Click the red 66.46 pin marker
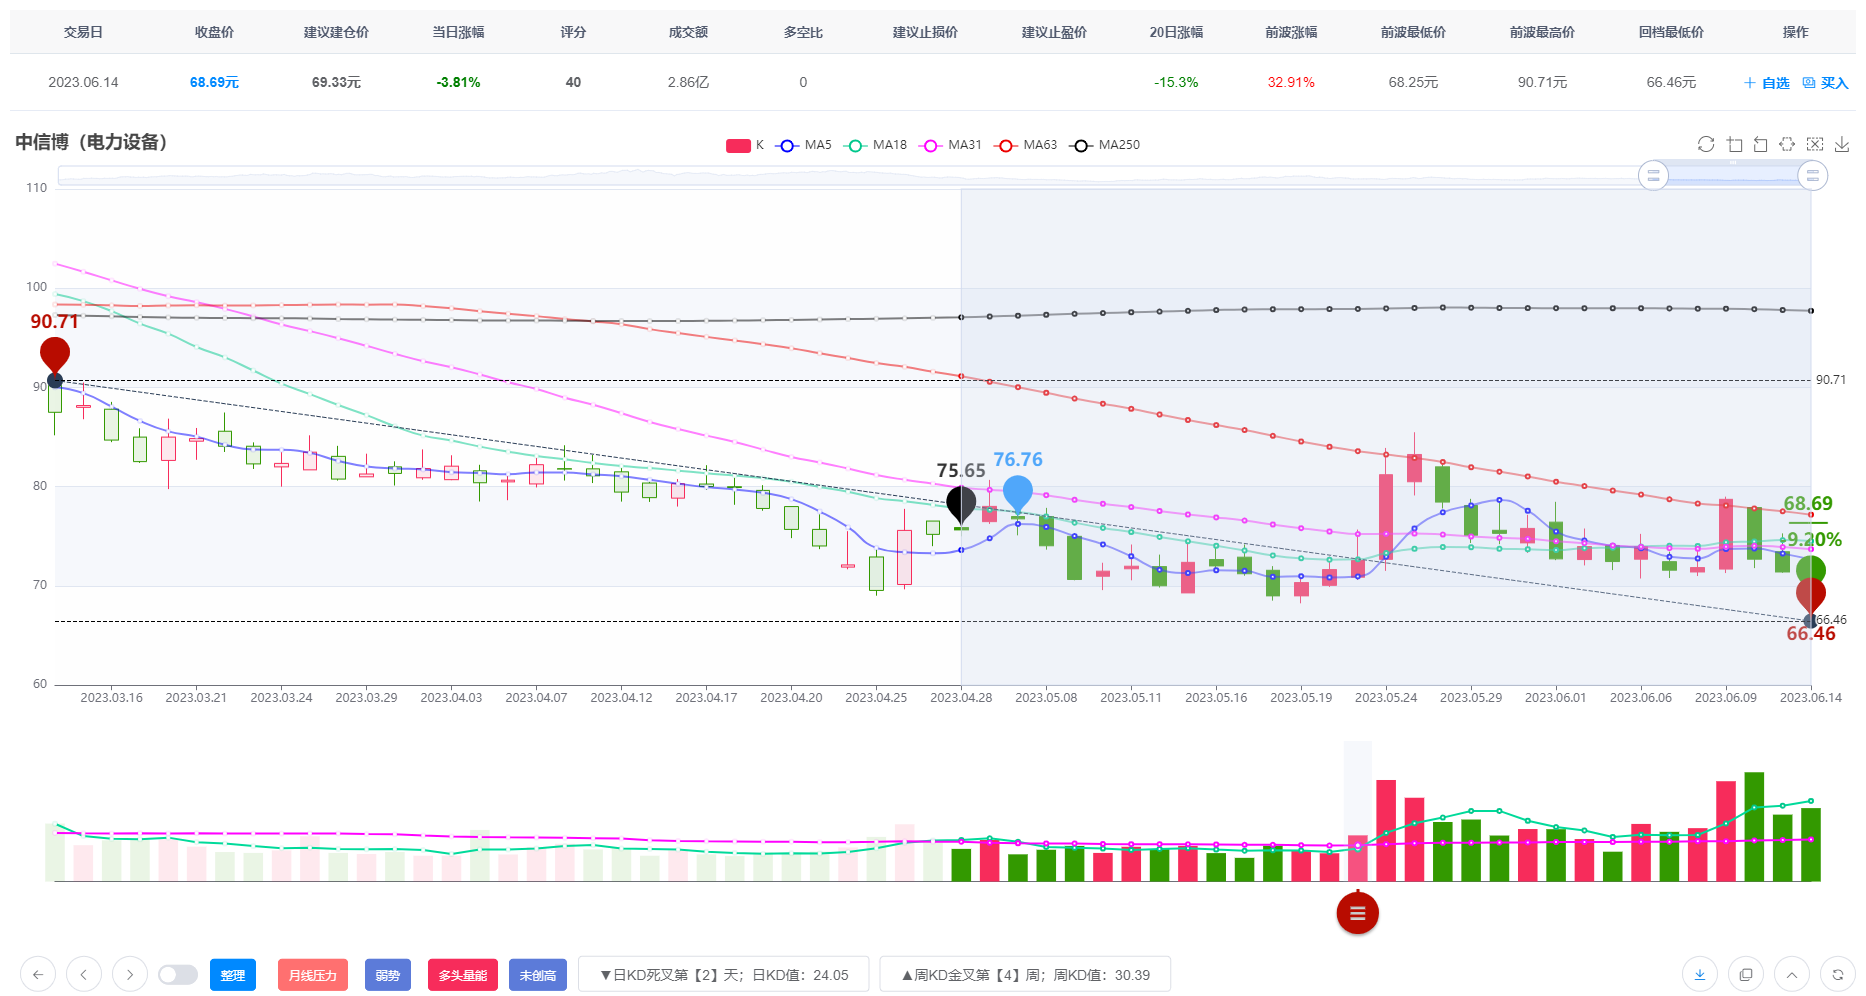 pyautogui.click(x=1811, y=596)
